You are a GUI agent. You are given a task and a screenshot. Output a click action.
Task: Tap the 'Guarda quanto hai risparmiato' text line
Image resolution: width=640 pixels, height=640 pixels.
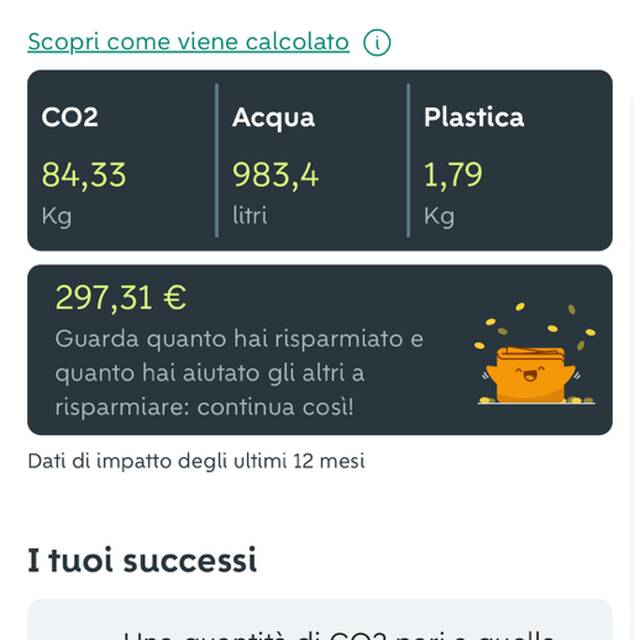point(239,339)
